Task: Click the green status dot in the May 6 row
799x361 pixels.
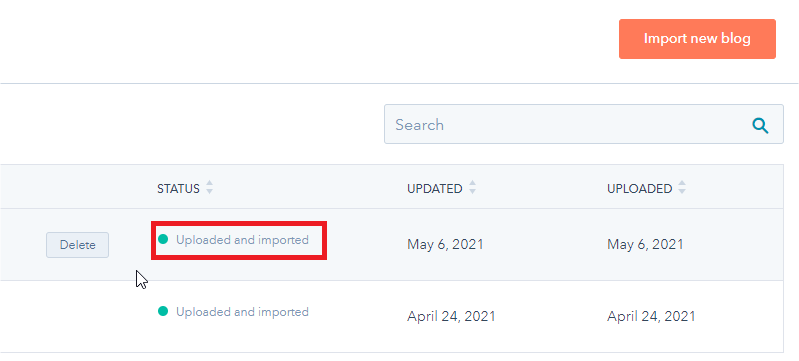Action: point(163,239)
